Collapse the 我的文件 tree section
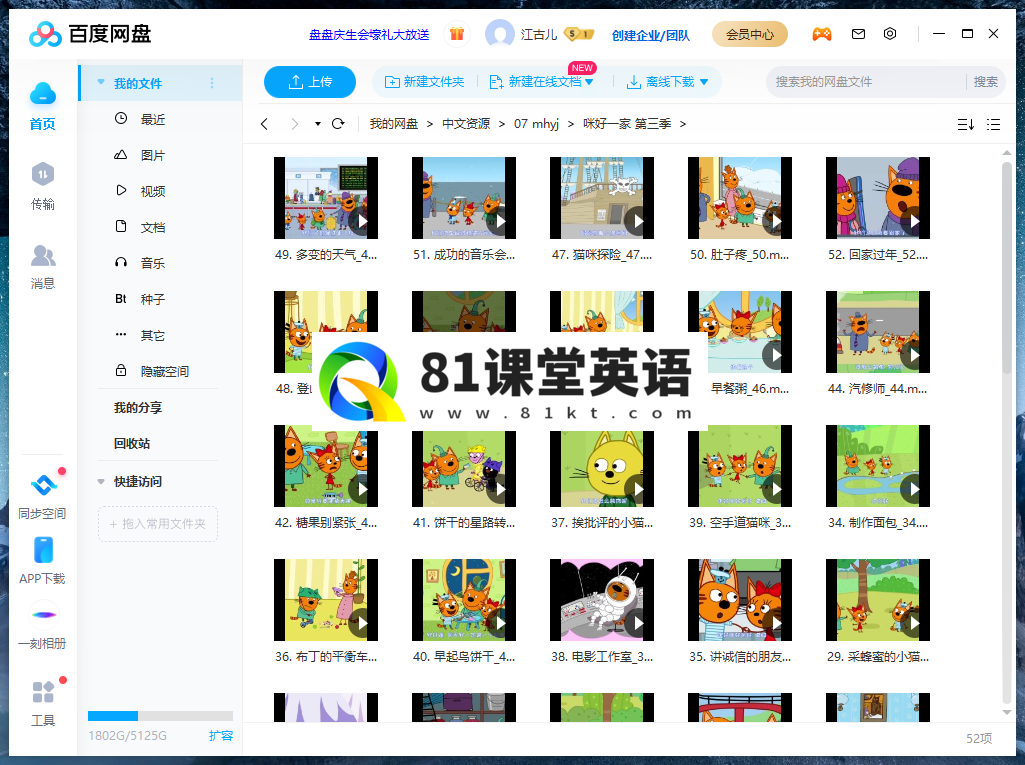Image resolution: width=1025 pixels, height=765 pixels. (x=101, y=82)
